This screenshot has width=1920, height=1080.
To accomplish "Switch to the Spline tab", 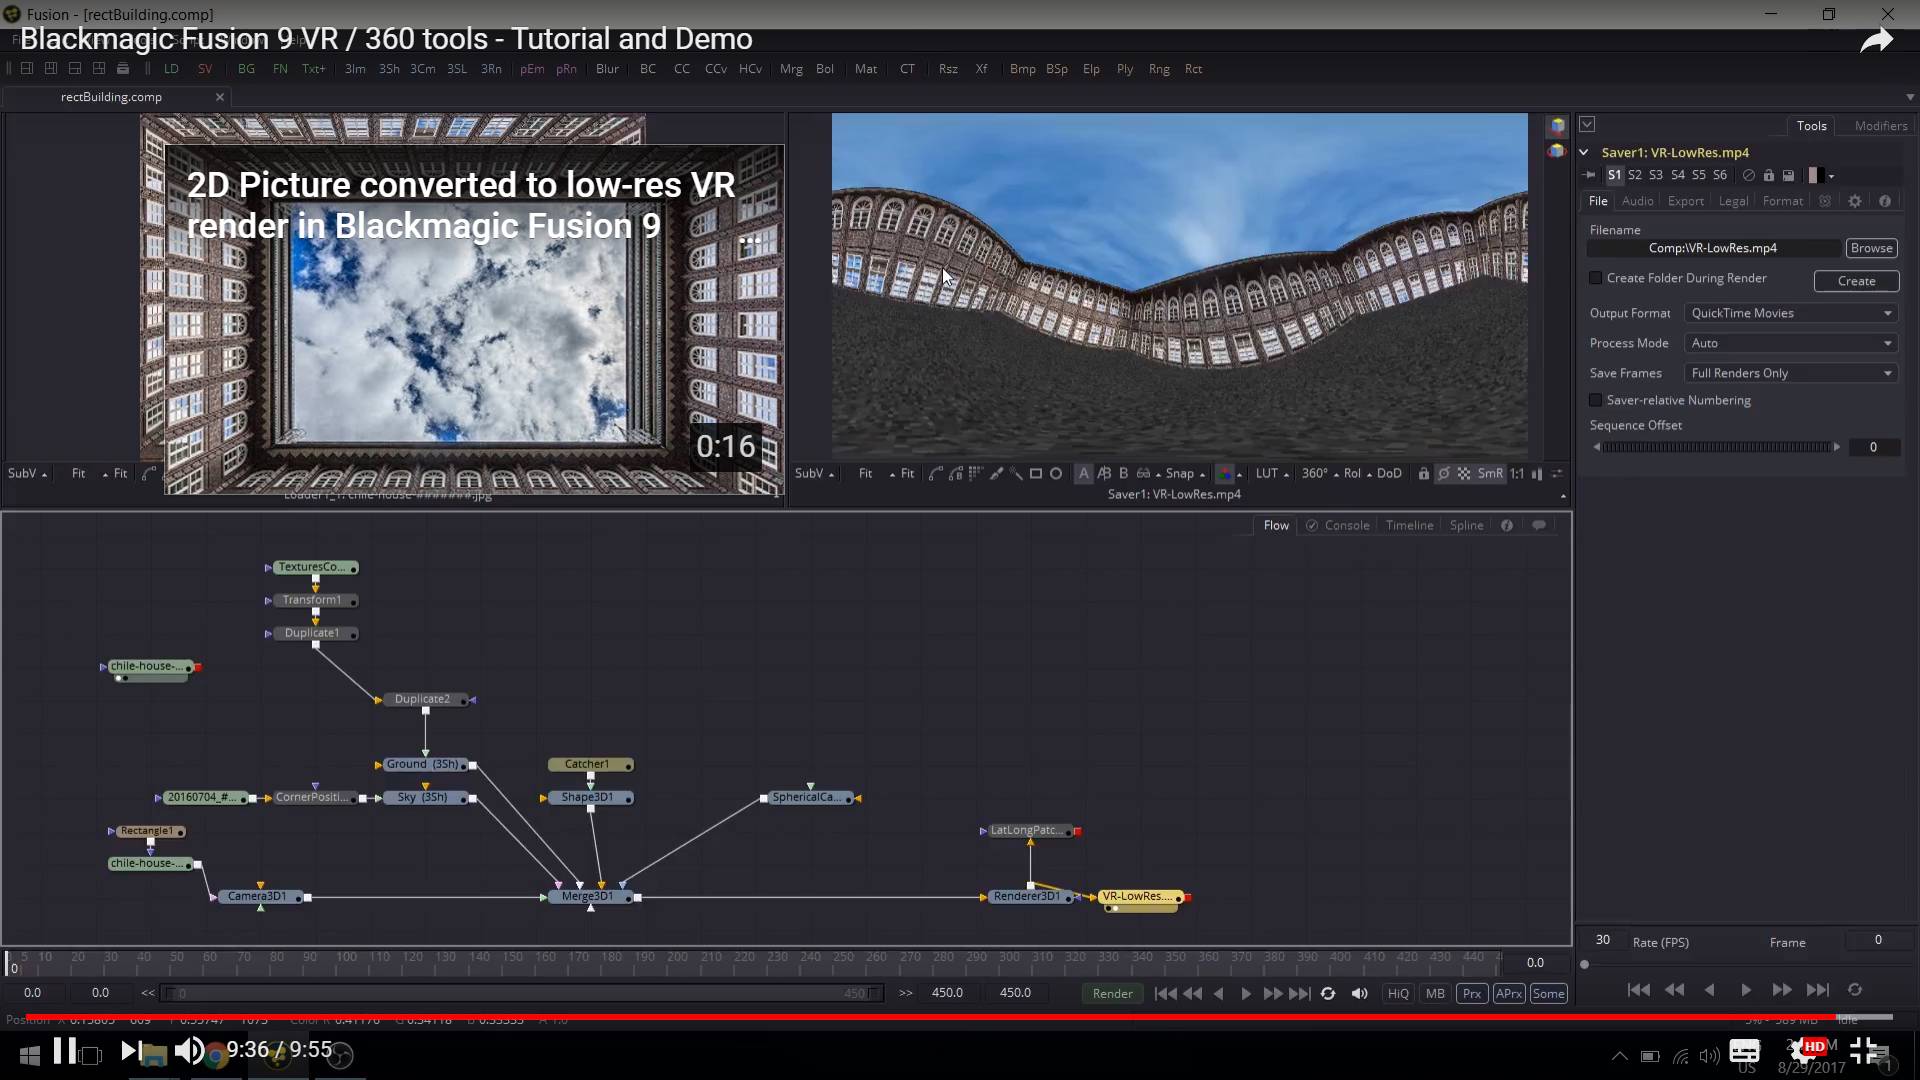I will coord(1466,525).
